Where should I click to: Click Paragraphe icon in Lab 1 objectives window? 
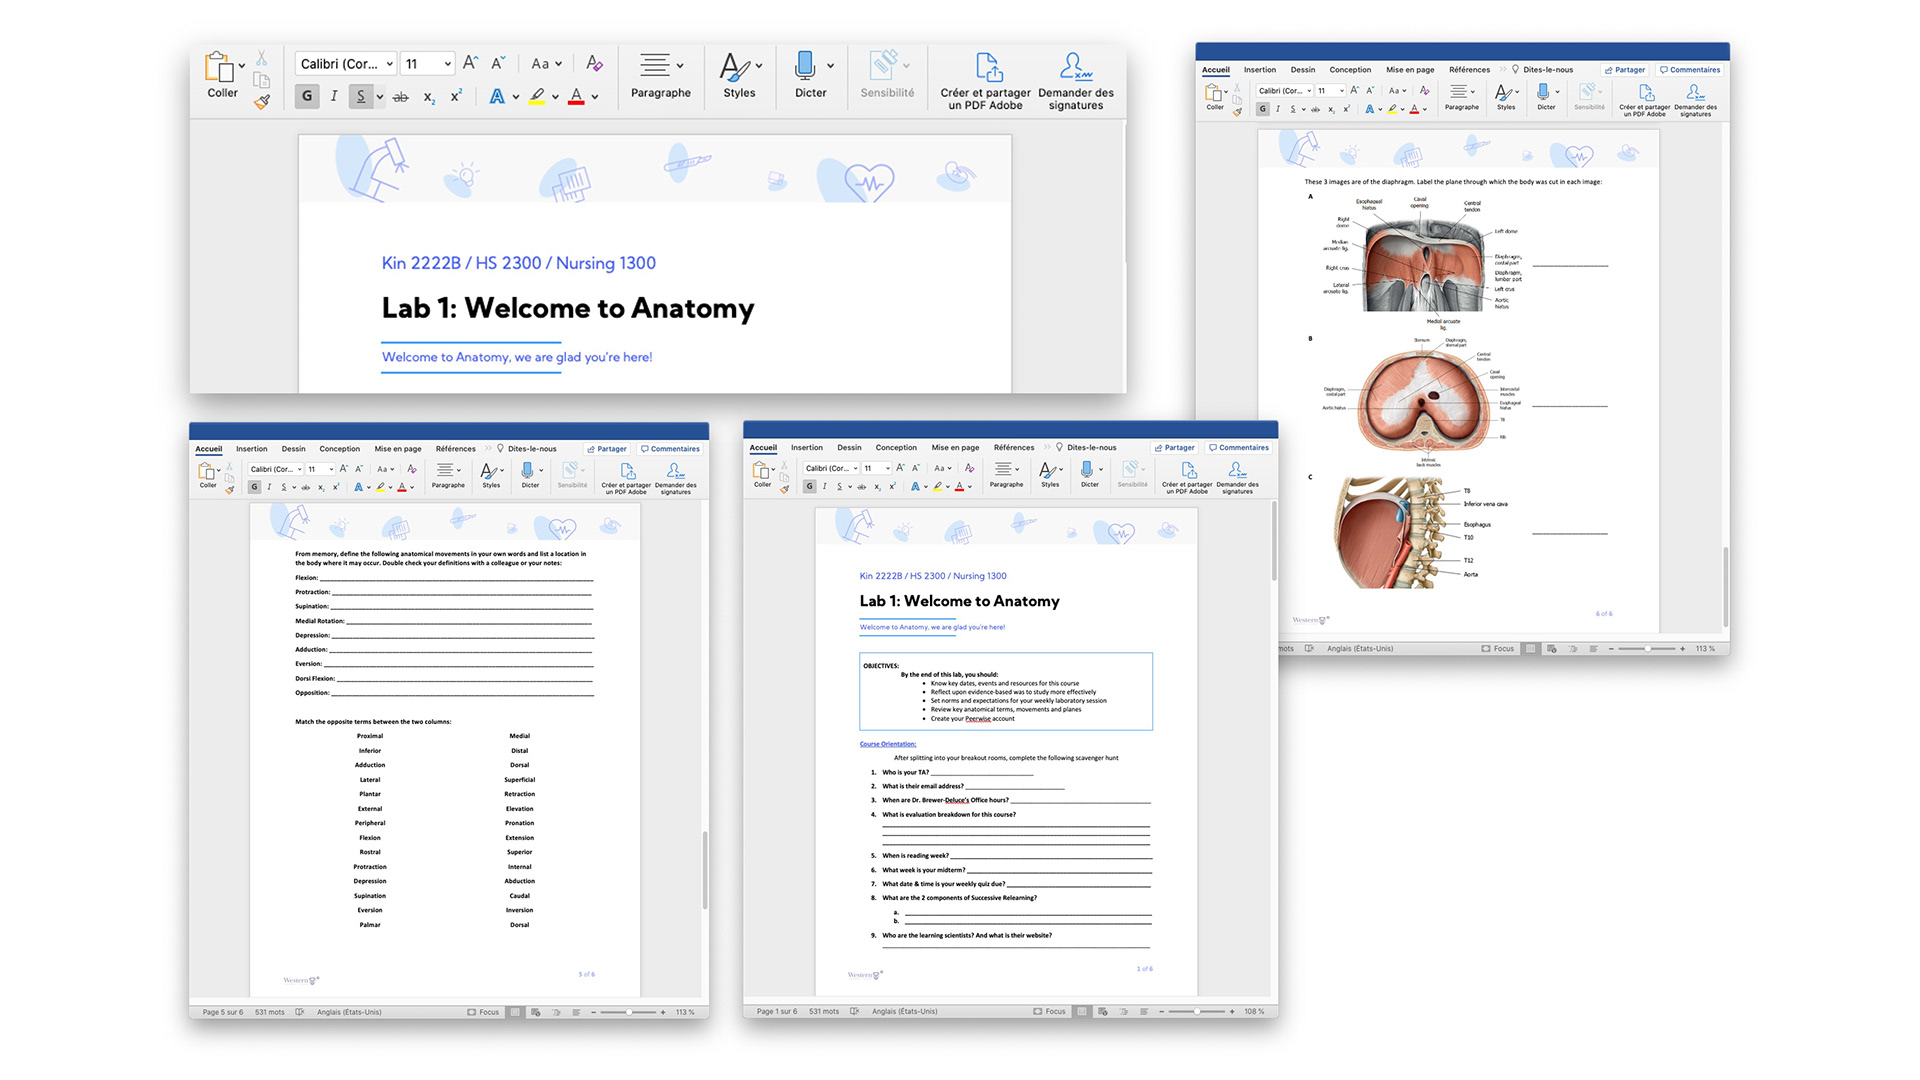pyautogui.click(x=1004, y=469)
